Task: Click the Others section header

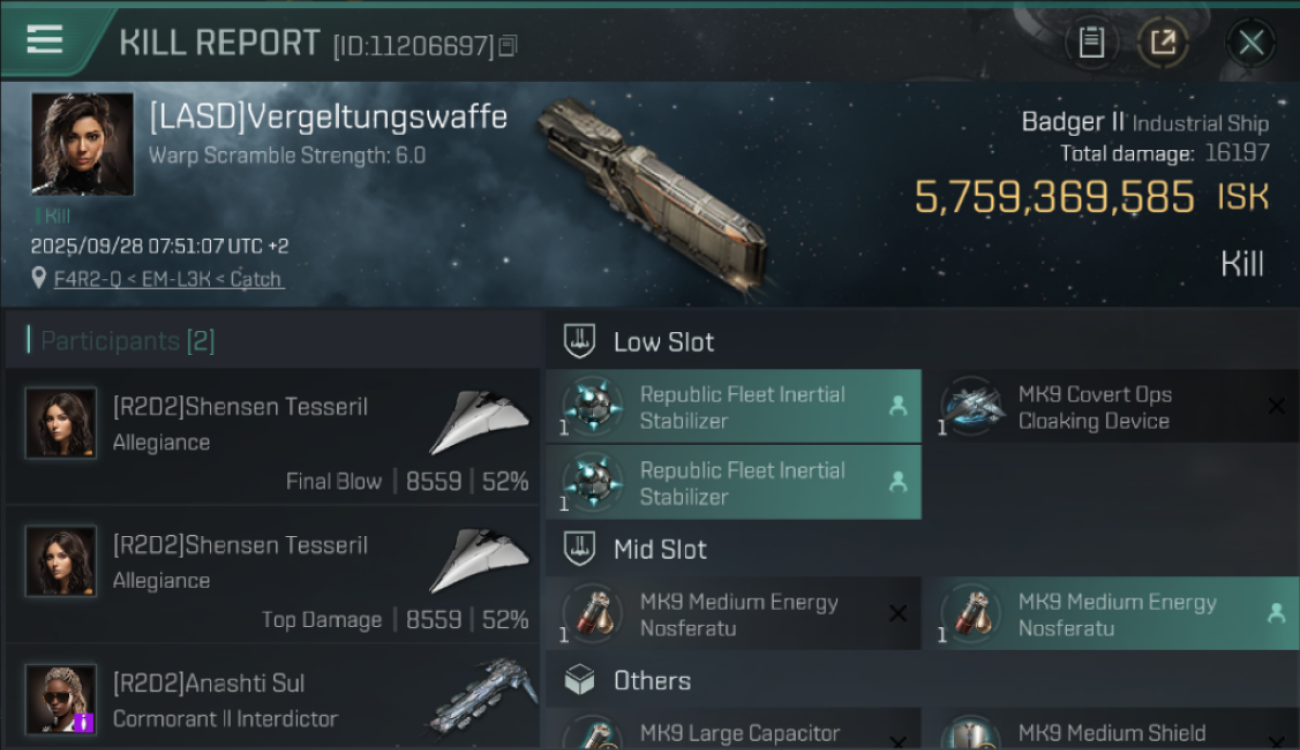Action: point(651,681)
